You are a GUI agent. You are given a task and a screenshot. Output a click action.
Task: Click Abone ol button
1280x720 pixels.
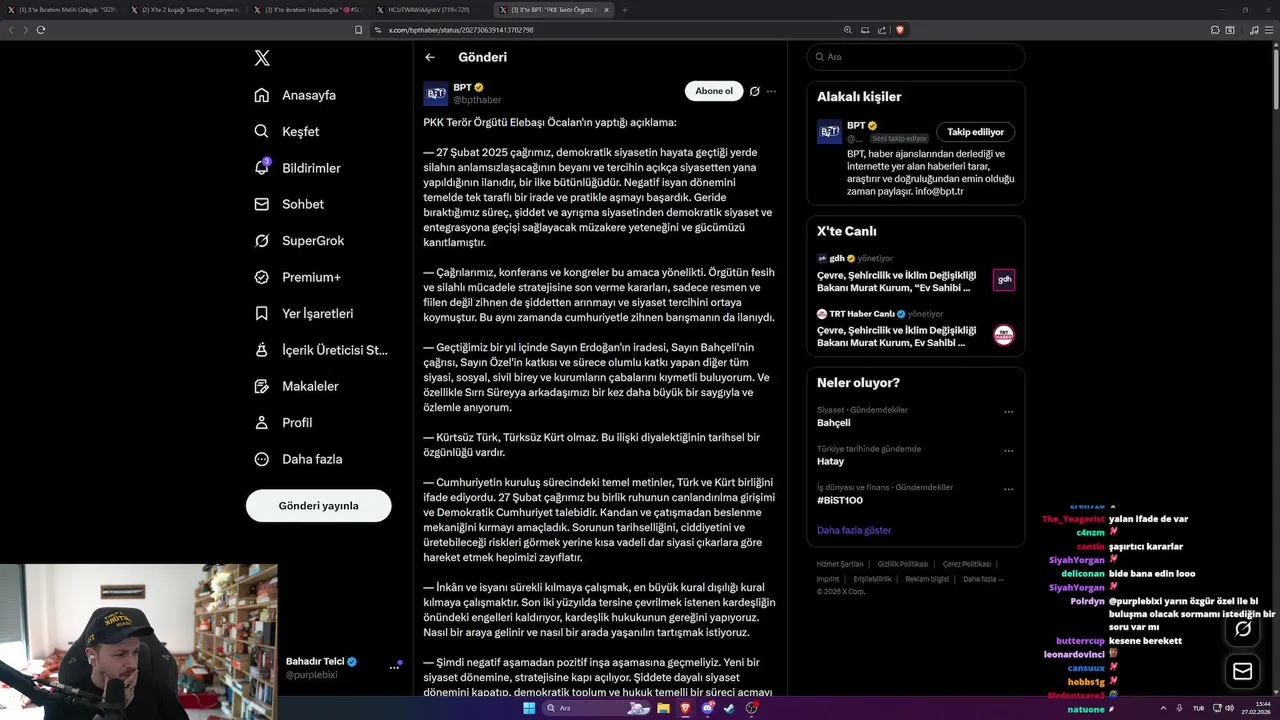pyautogui.click(x=714, y=91)
